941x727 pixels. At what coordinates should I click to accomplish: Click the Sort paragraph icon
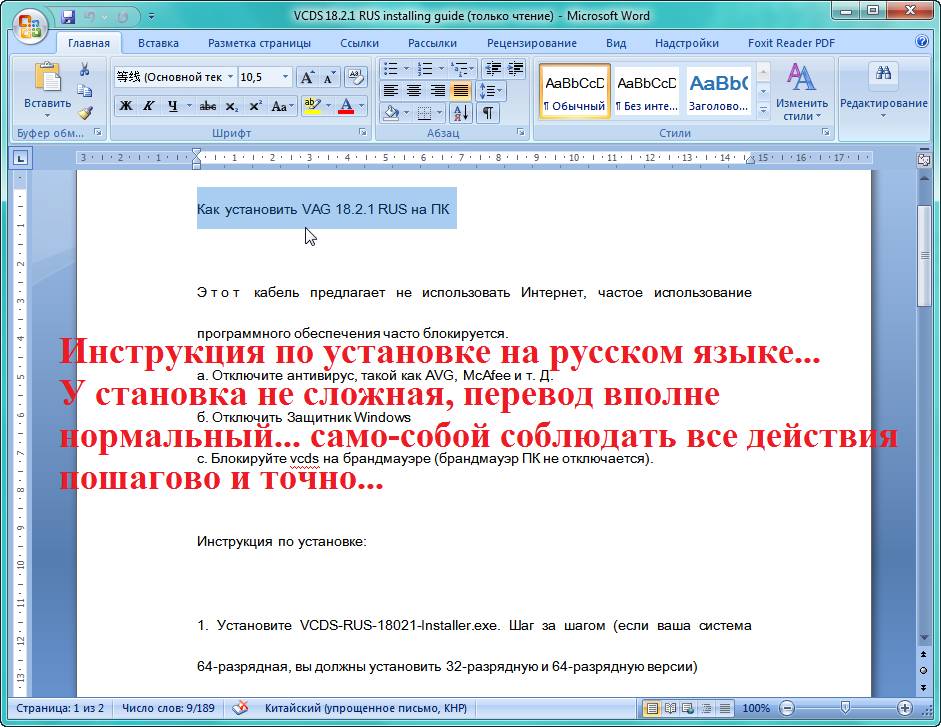pyautogui.click(x=461, y=113)
